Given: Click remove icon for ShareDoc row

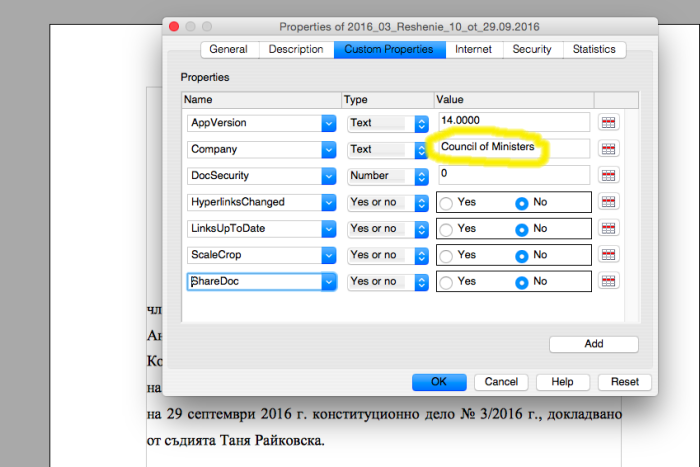Looking at the screenshot, I should 608,281.
